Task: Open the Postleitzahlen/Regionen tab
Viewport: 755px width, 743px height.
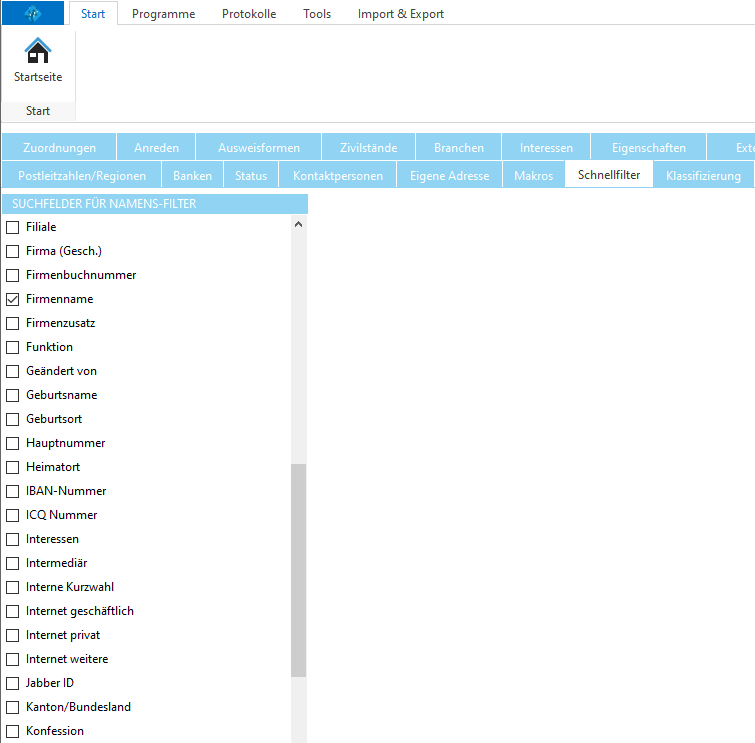Action: (82, 176)
